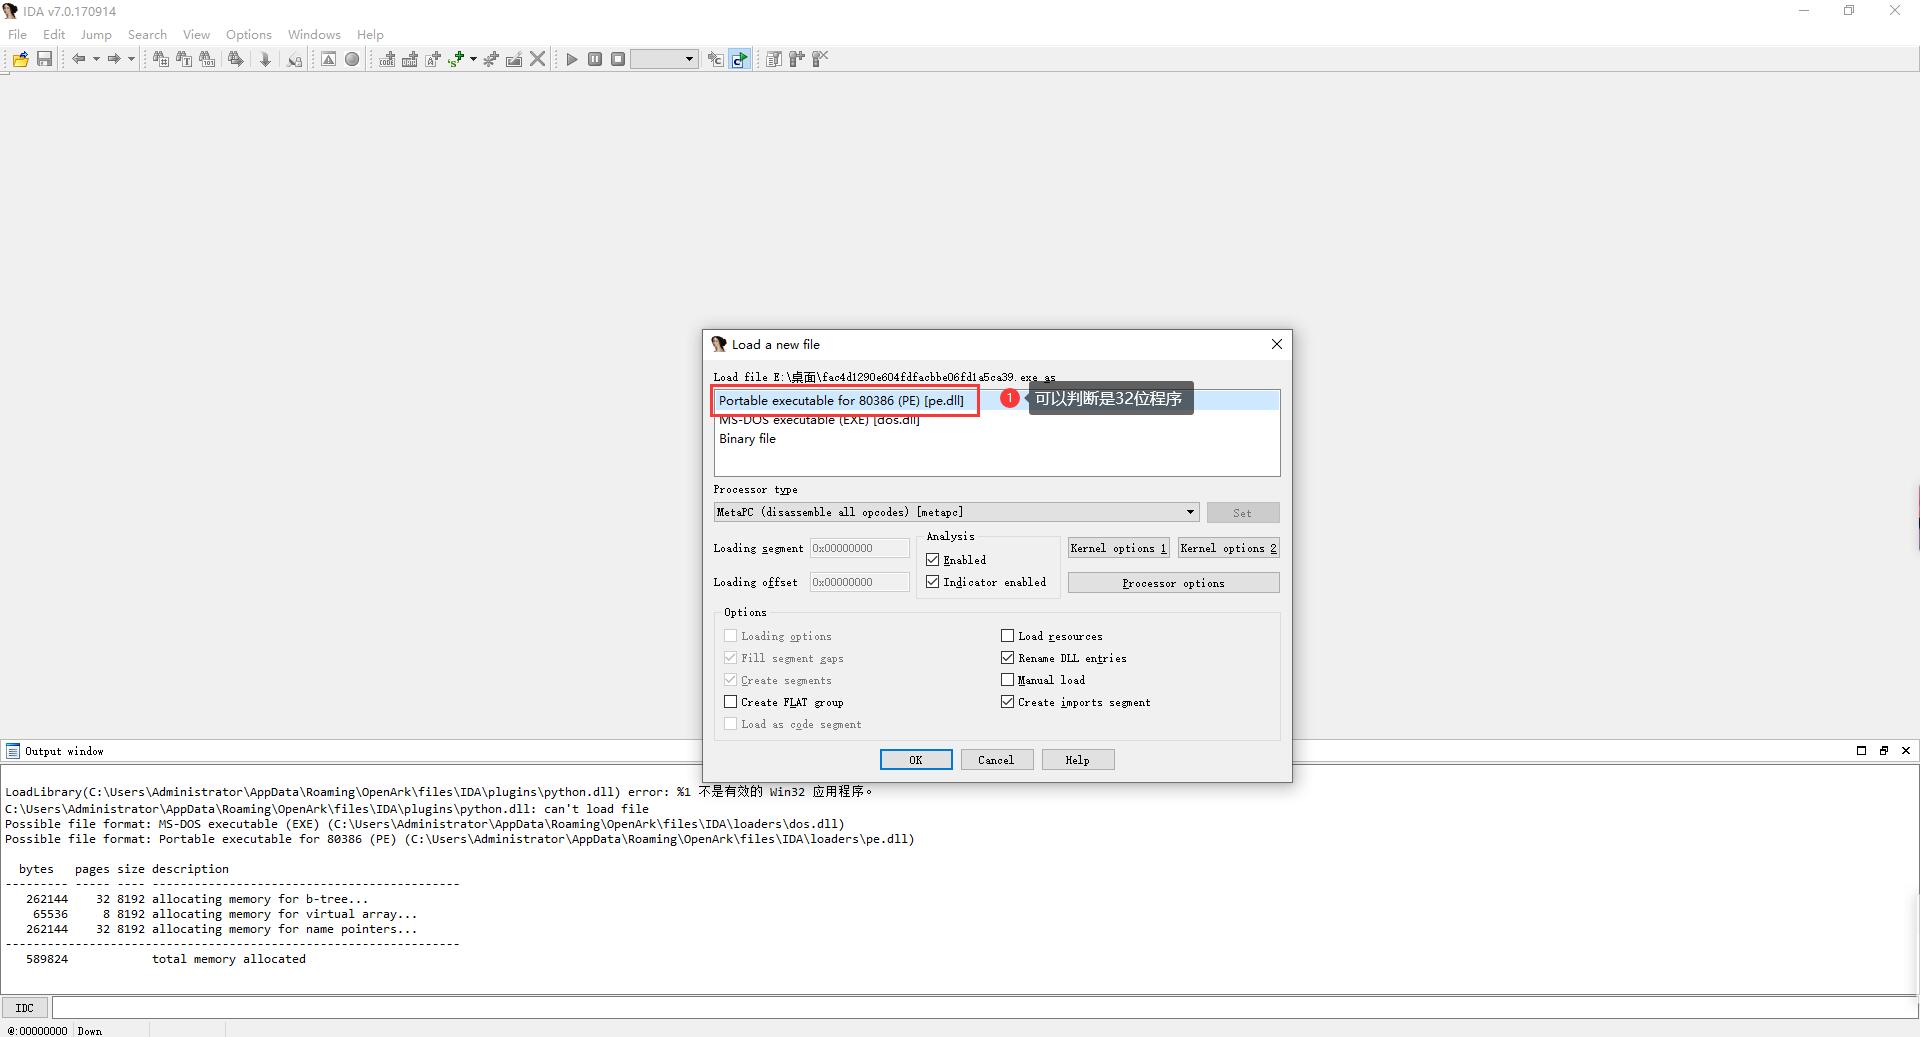1920x1037 pixels.
Task: Click the Loading segment input field
Action: pyautogui.click(x=860, y=548)
